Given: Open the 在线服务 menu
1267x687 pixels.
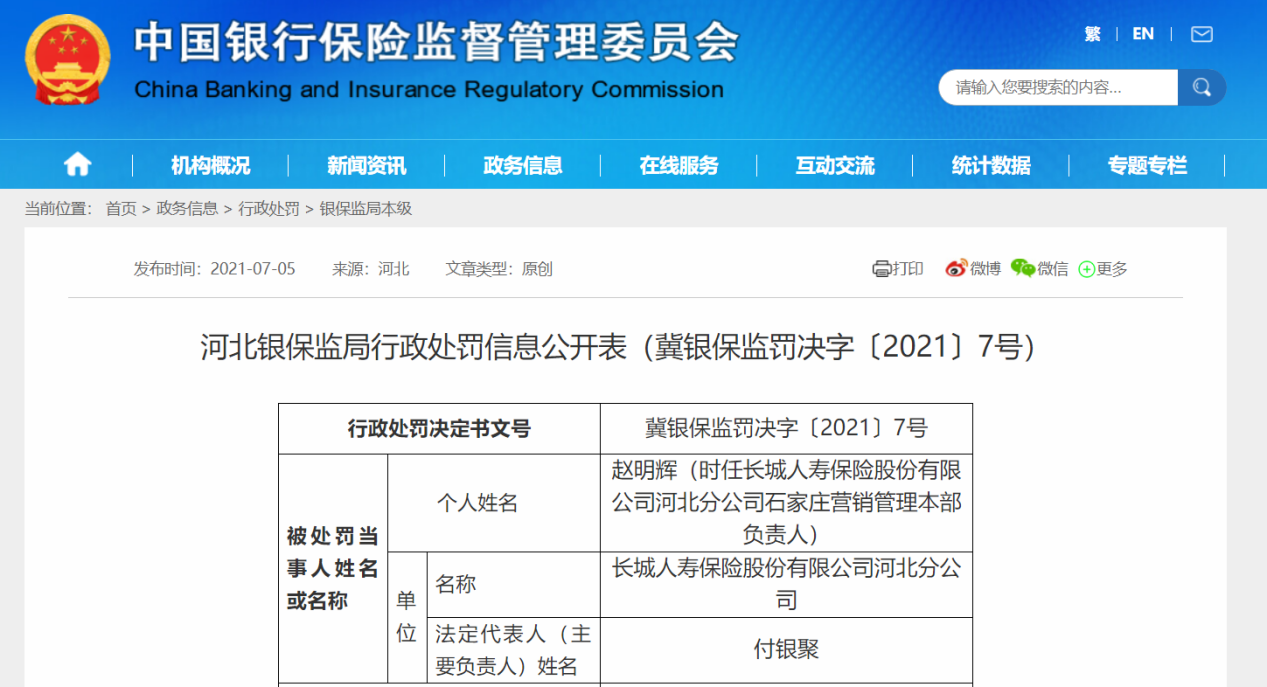Looking at the screenshot, I should (x=679, y=165).
